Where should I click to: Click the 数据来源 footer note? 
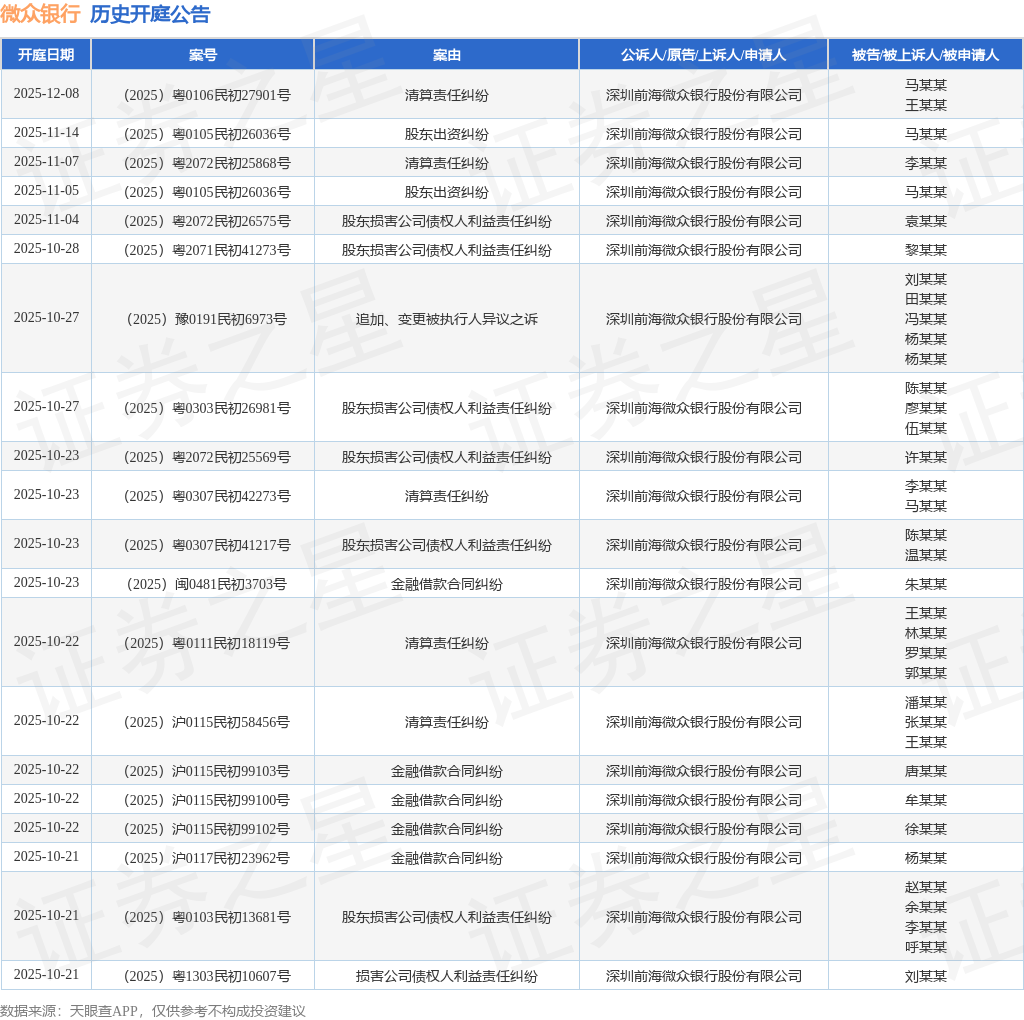pos(153,1010)
